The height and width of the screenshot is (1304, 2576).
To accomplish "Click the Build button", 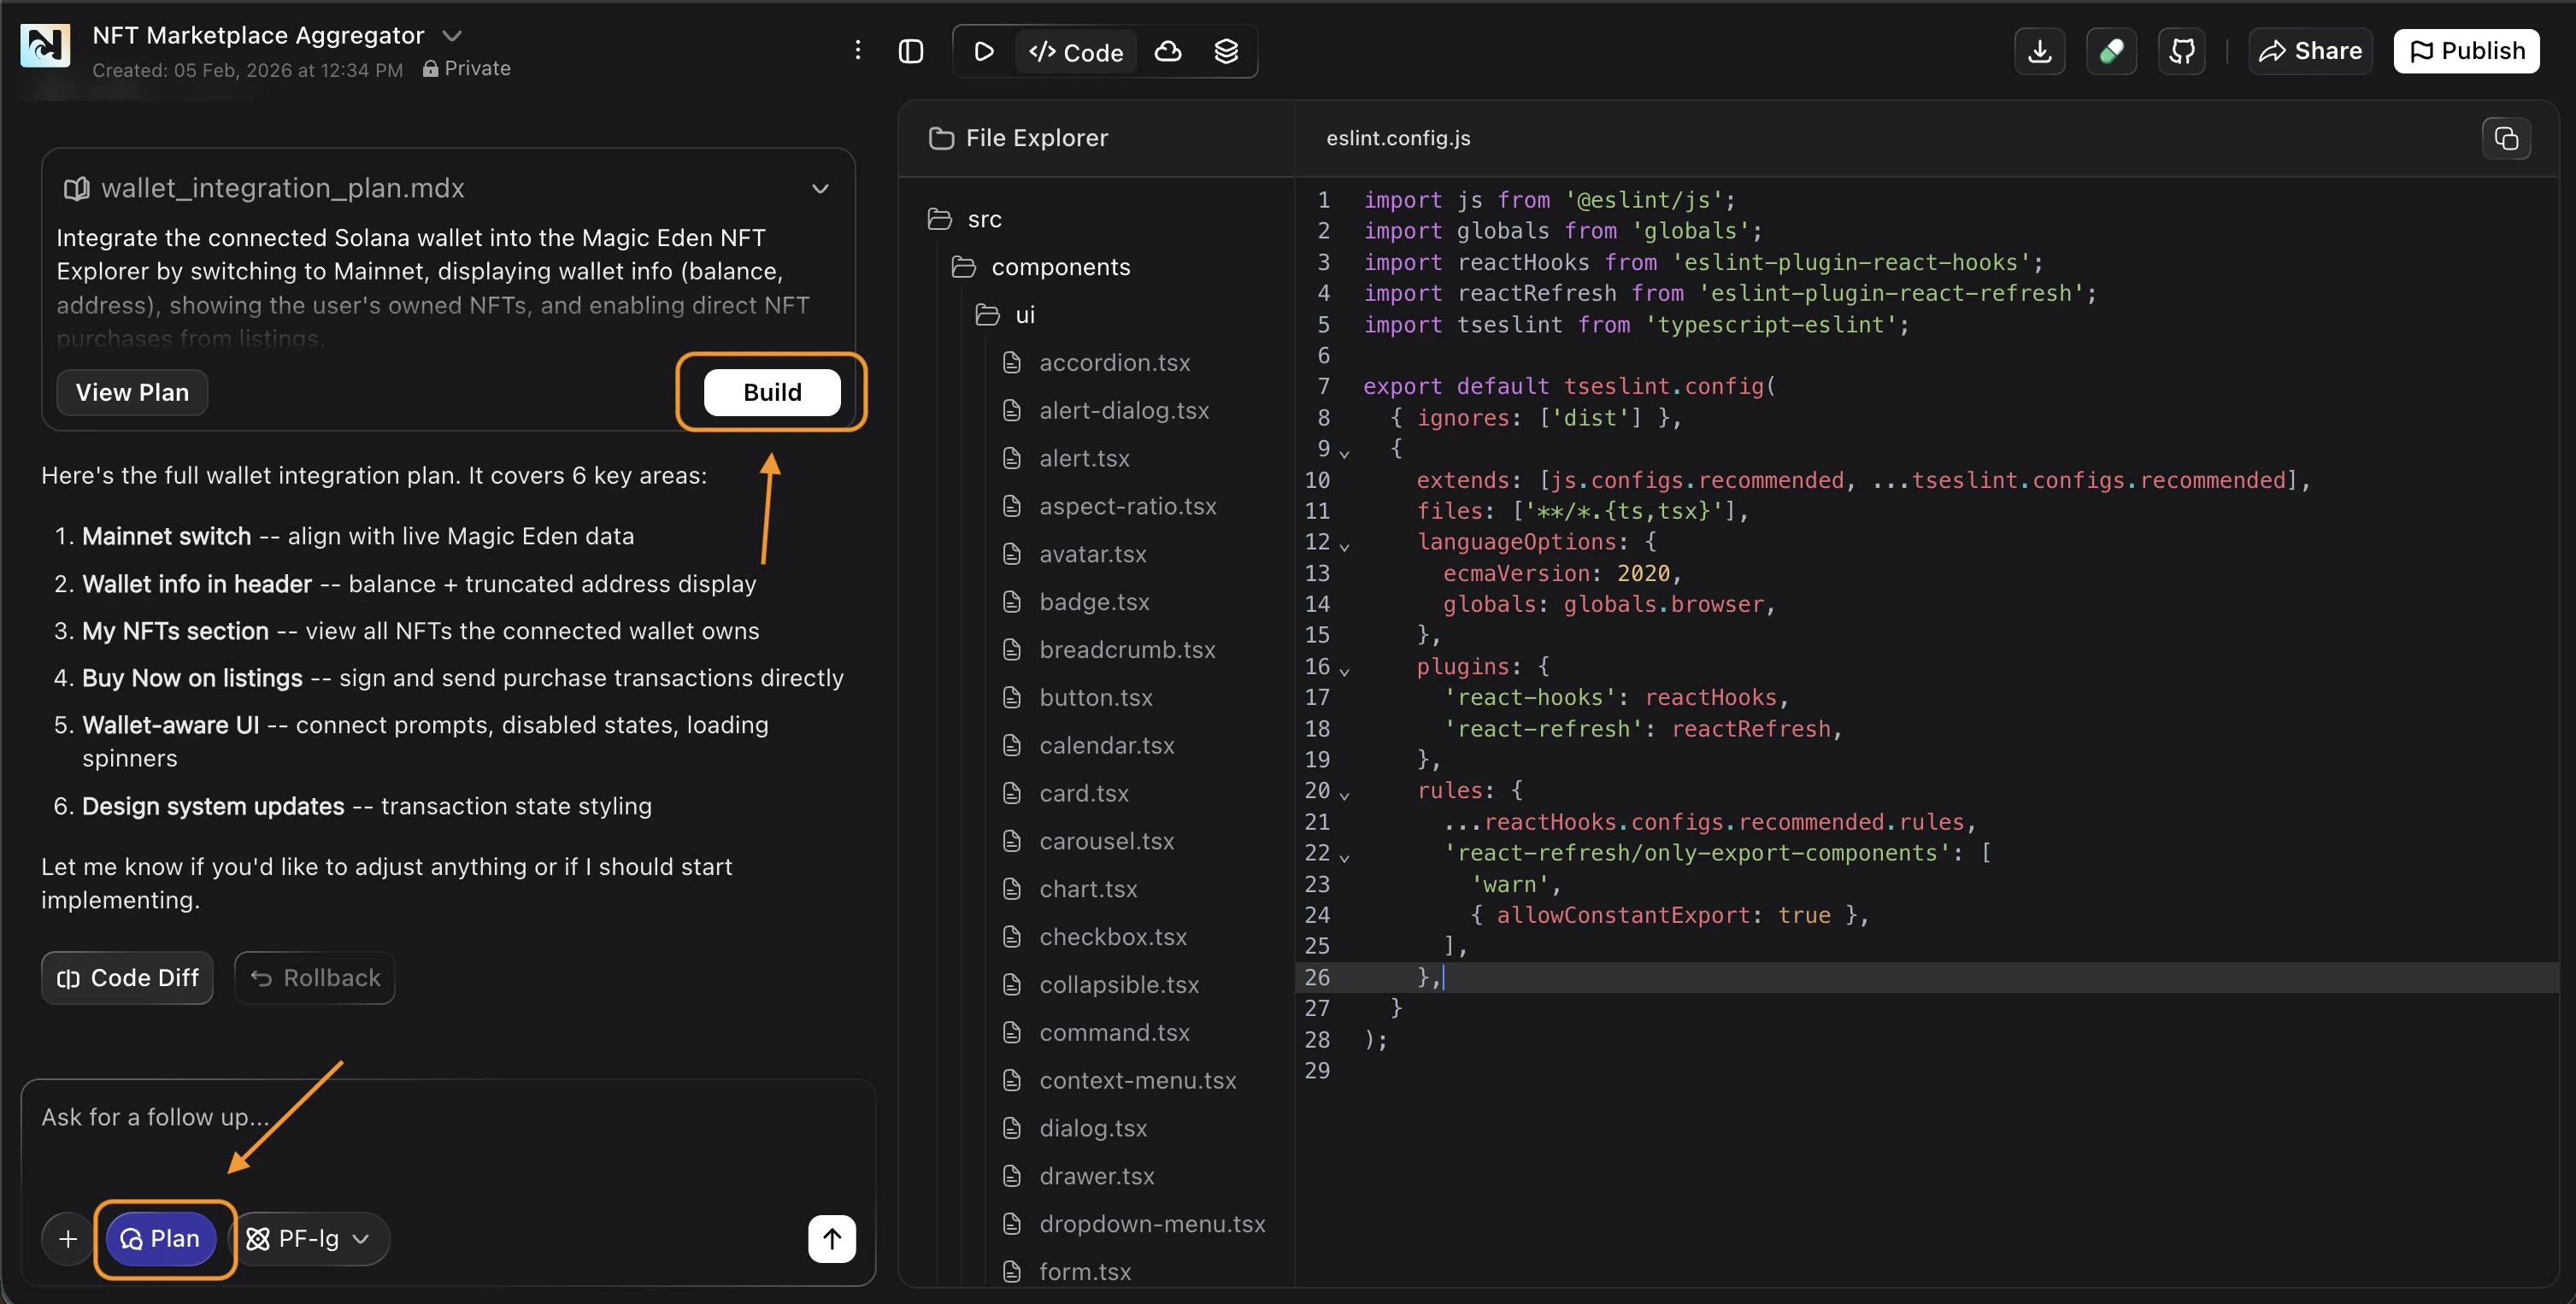I will pos(771,392).
